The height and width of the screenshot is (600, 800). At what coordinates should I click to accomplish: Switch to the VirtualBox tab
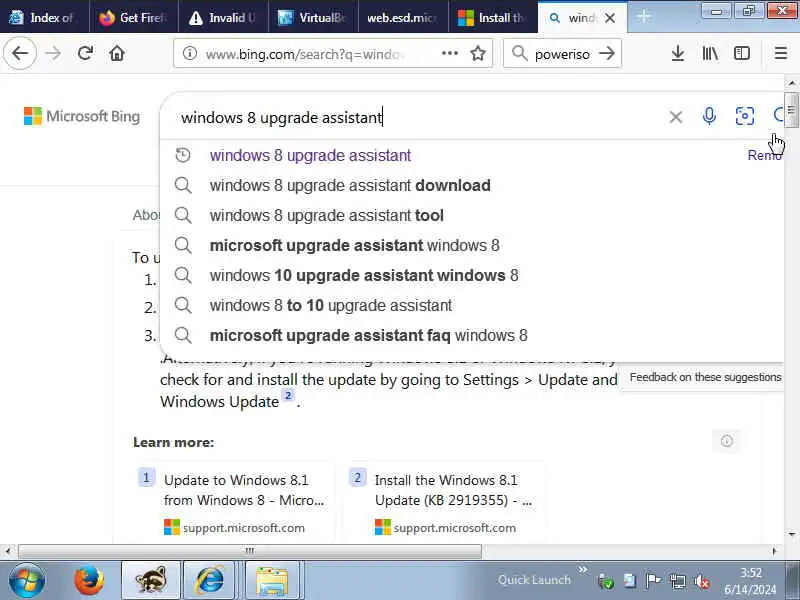click(x=313, y=17)
